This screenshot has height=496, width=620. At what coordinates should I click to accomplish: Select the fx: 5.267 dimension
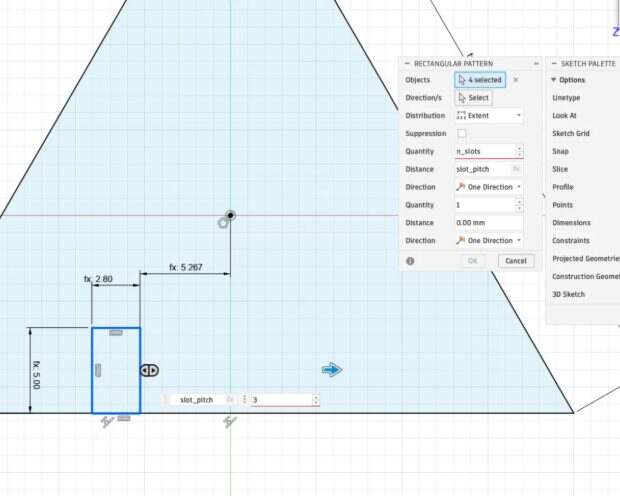pyautogui.click(x=185, y=267)
